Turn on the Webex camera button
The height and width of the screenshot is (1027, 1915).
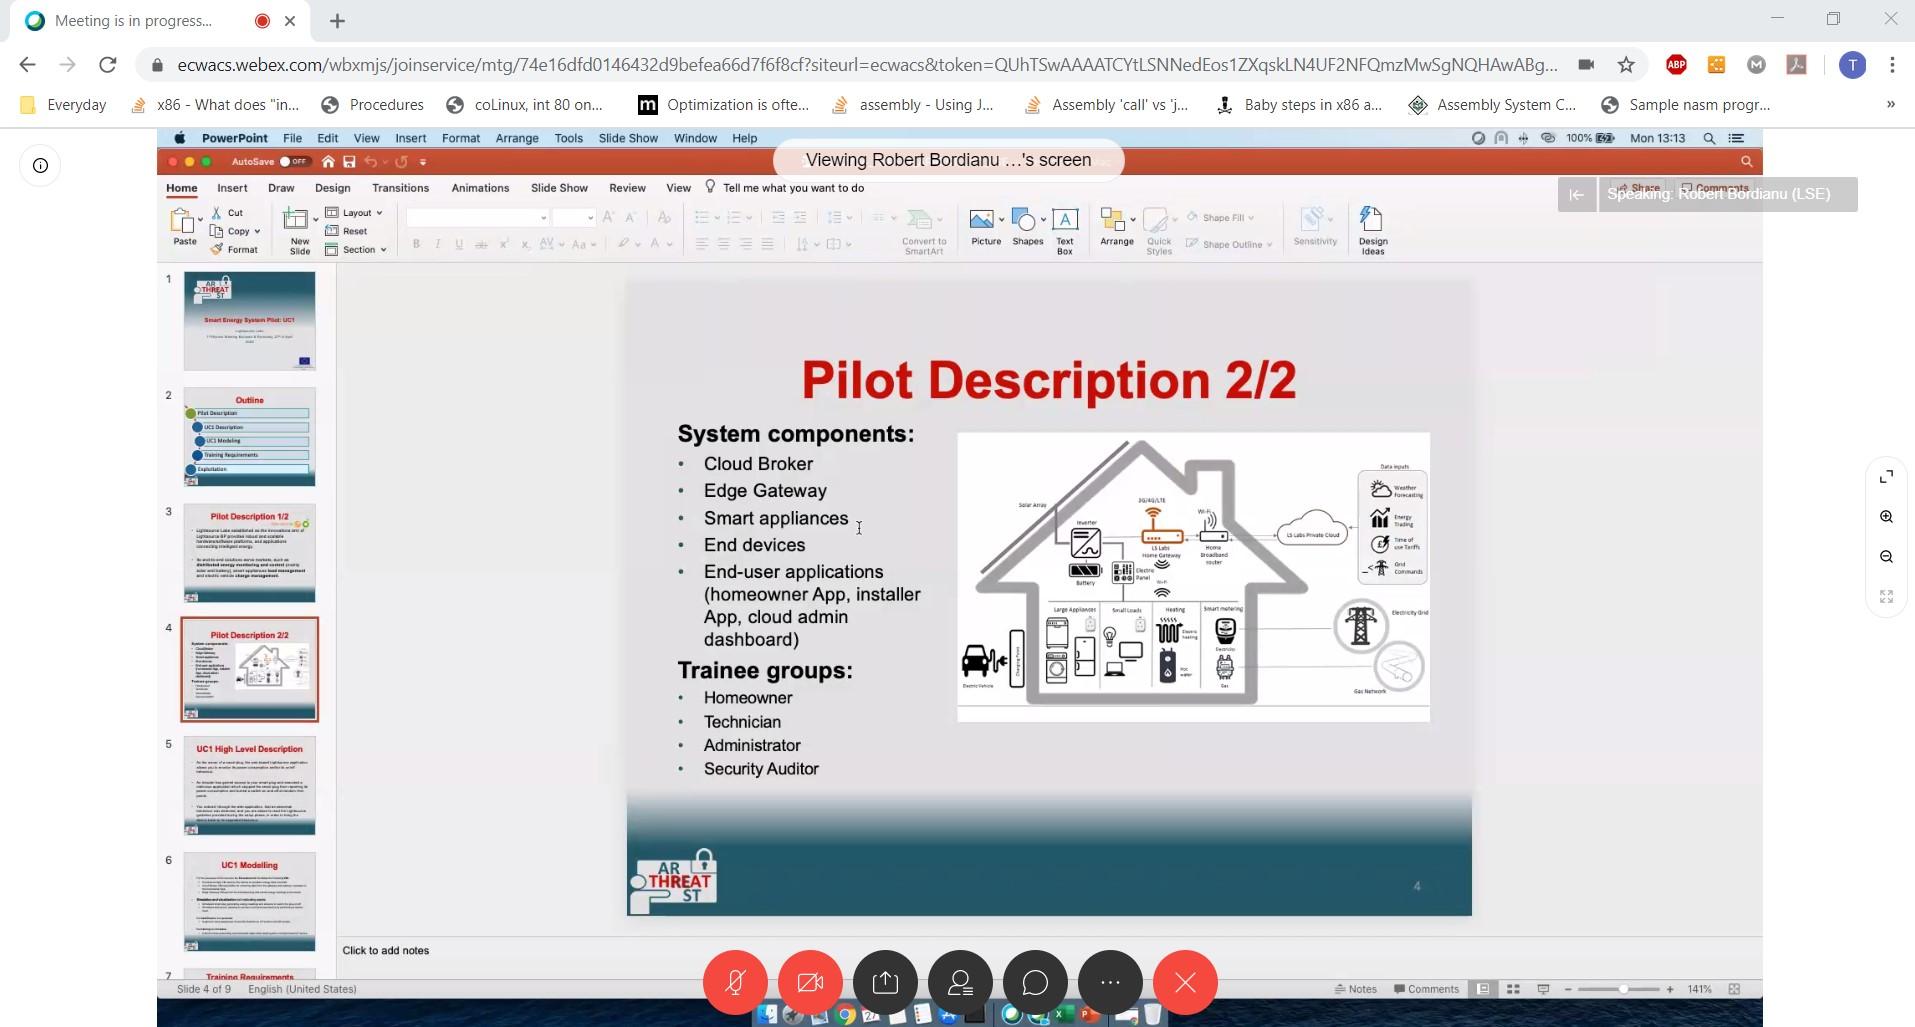pyautogui.click(x=810, y=982)
